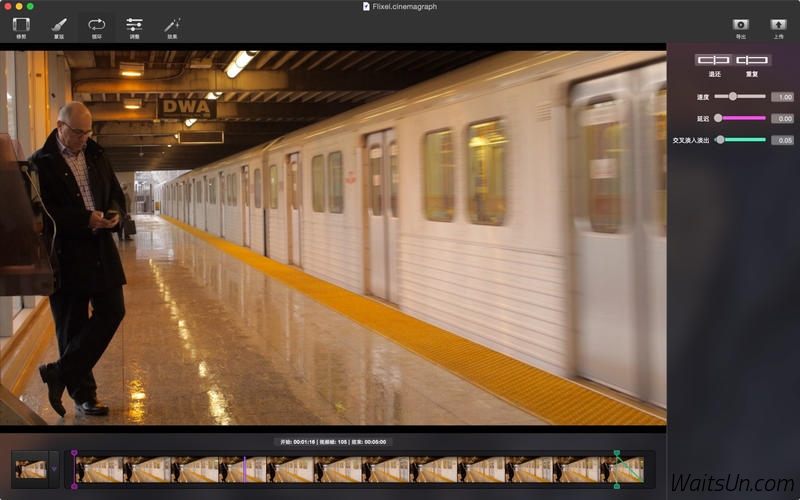Viewport: 800px width, 500px height.
Task: Click the Flixel.cinemagraph document title
Action: click(x=404, y=7)
